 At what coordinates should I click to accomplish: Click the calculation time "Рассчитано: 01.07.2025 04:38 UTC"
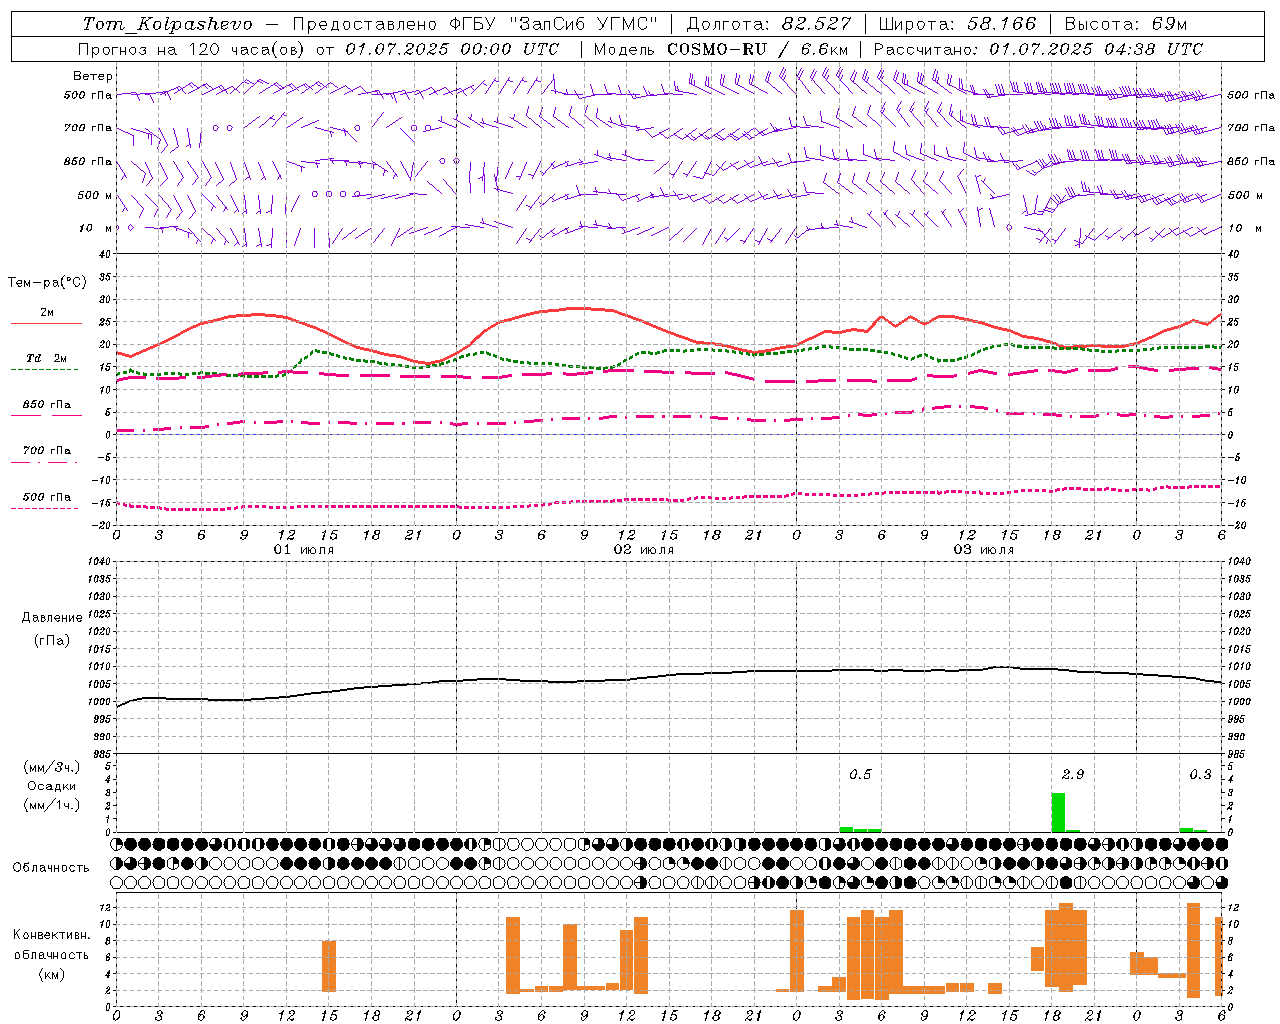[1038, 49]
